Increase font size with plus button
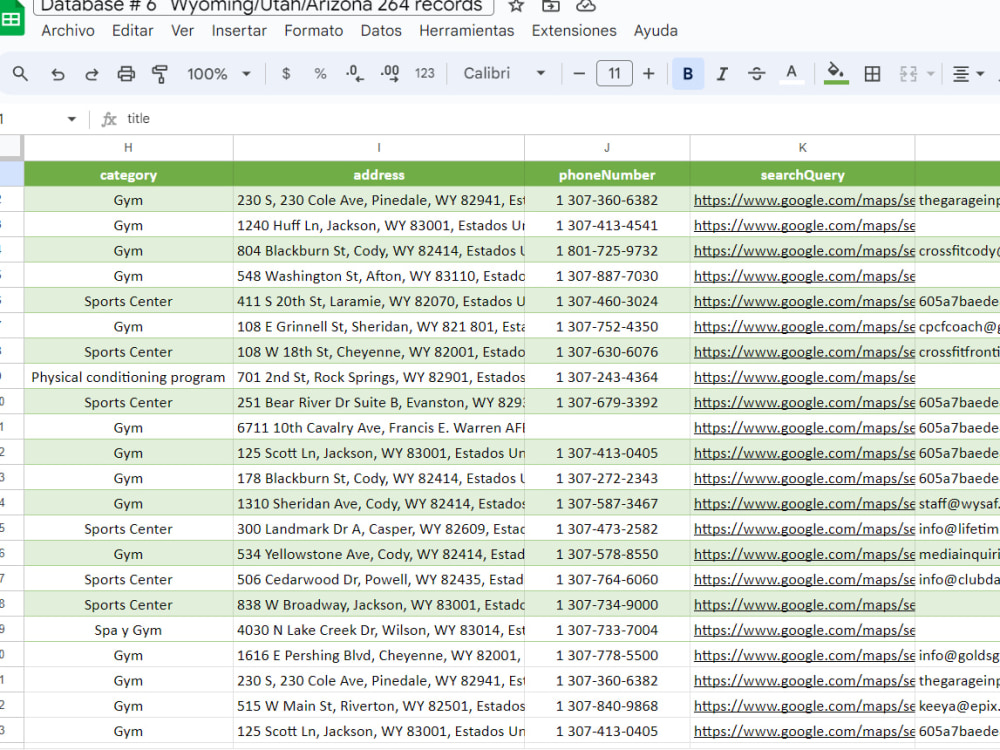Image resolution: width=1000 pixels, height=750 pixels. (649, 74)
